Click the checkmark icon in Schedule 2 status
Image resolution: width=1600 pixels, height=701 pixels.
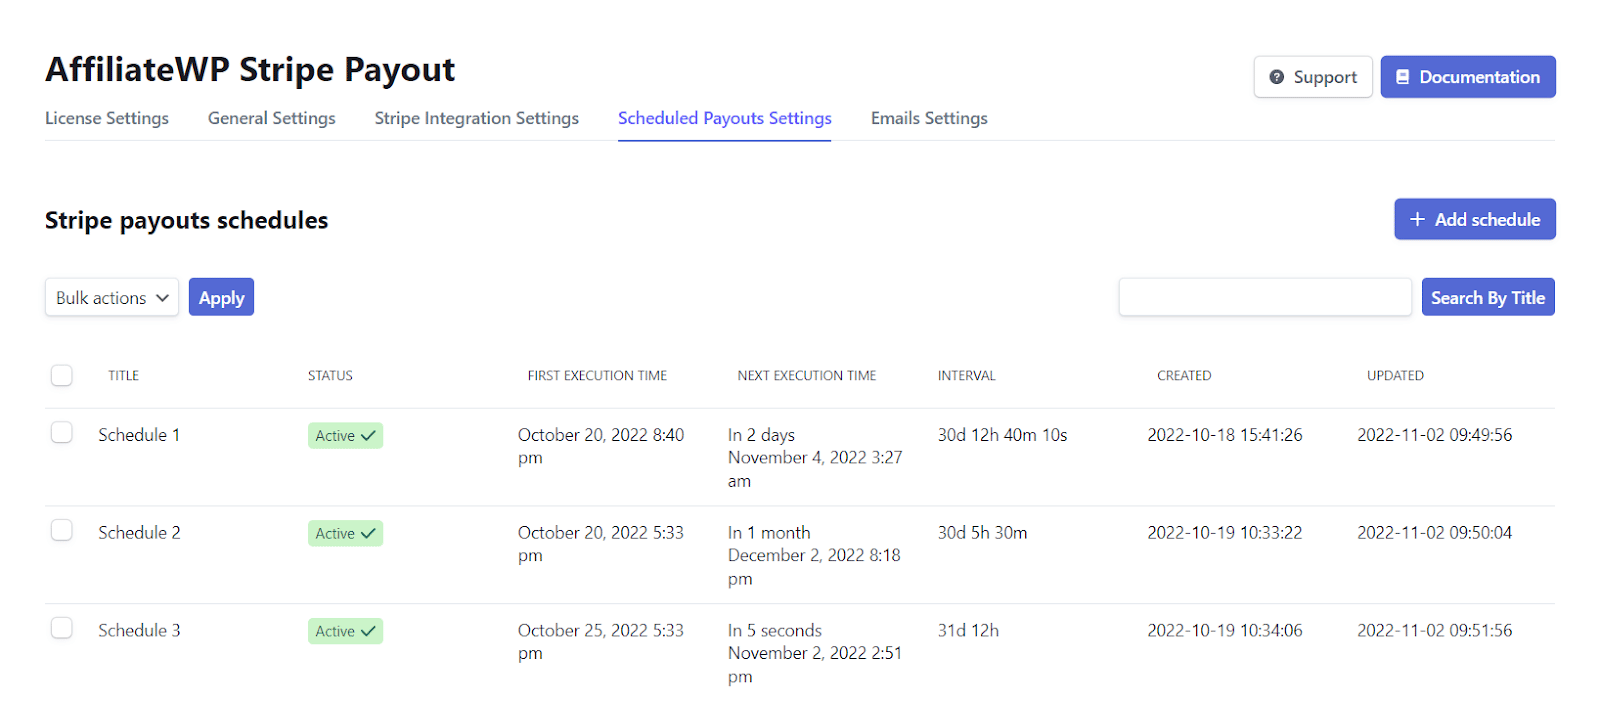368,534
